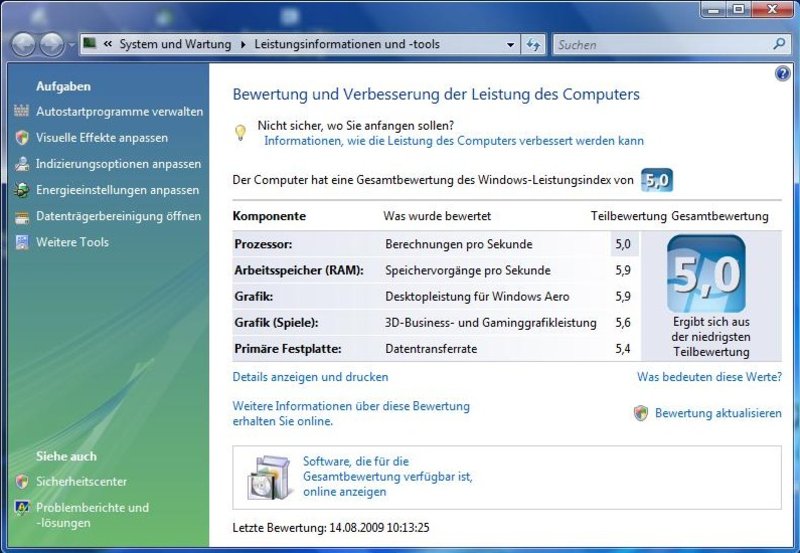The width and height of the screenshot is (800, 553).
Task: Click the Indizierungsoptionen anpassen icon
Action: 22,164
